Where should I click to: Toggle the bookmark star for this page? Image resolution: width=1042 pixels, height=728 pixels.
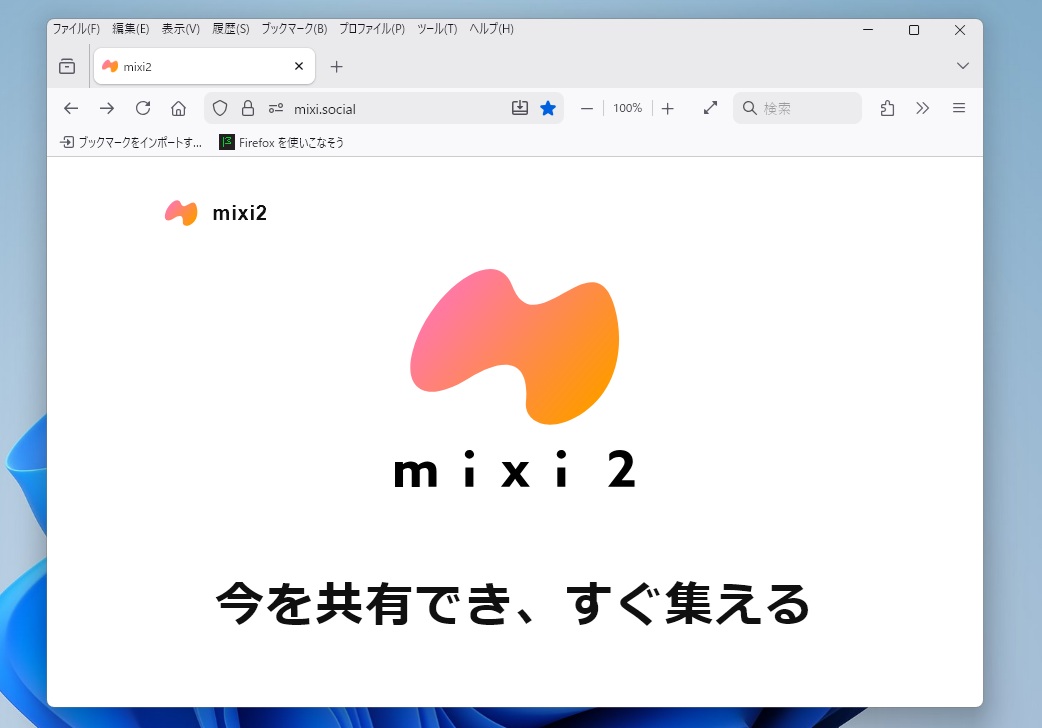coord(548,108)
